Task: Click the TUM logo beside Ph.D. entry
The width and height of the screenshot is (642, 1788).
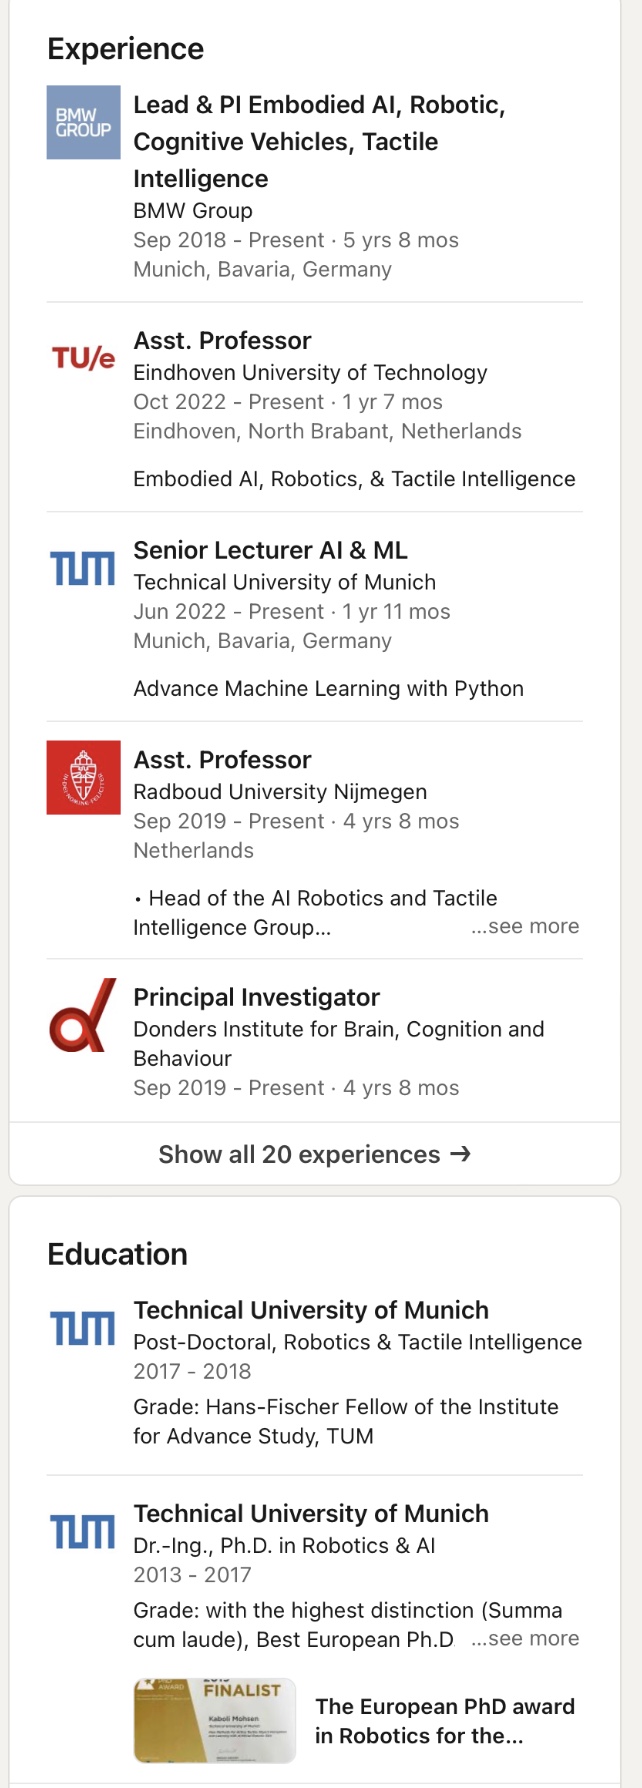Action: [83, 1531]
